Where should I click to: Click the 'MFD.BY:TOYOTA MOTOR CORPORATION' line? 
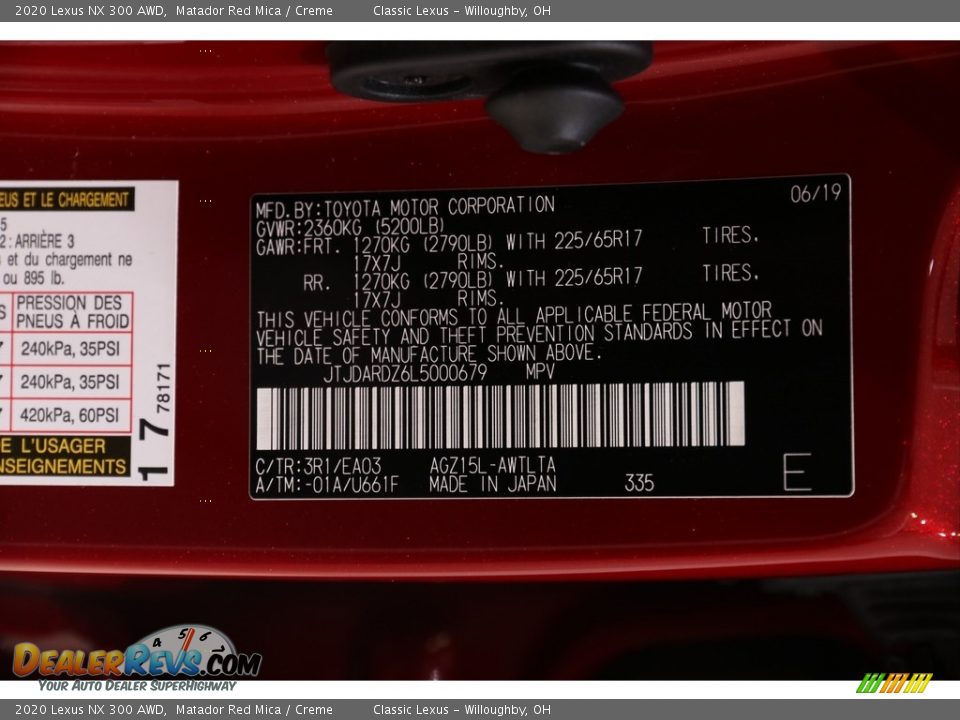(x=404, y=207)
